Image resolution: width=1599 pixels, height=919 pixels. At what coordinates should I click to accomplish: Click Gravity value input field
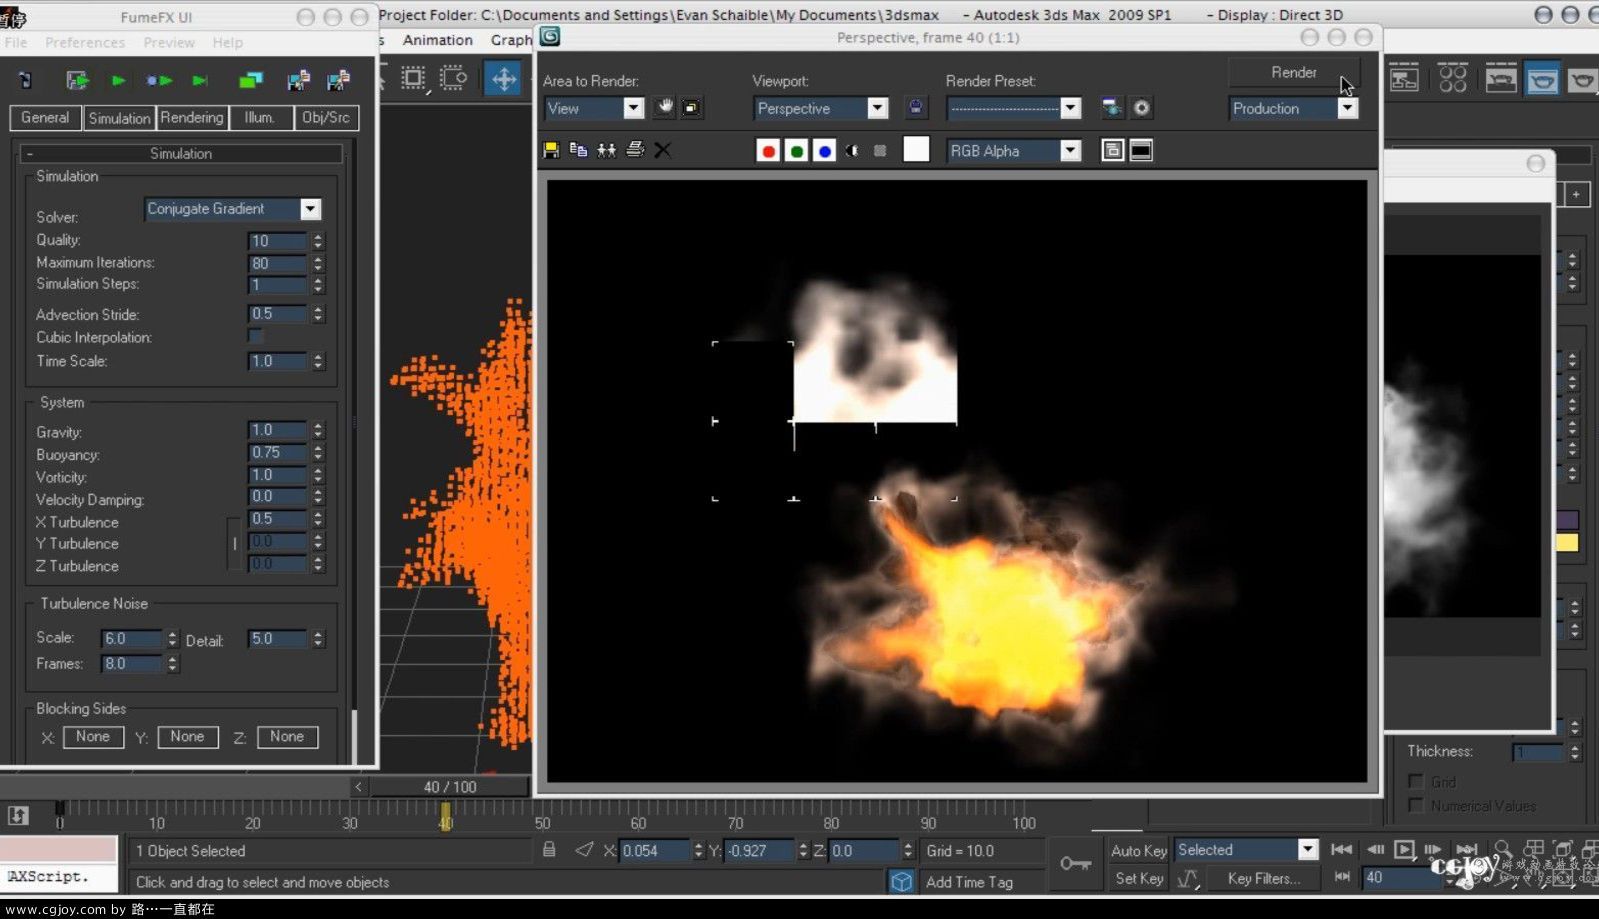tap(277, 430)
